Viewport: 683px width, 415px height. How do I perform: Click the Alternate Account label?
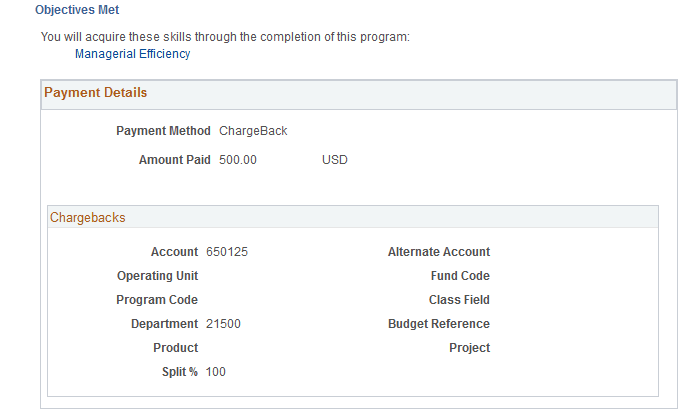click(439, 252)
